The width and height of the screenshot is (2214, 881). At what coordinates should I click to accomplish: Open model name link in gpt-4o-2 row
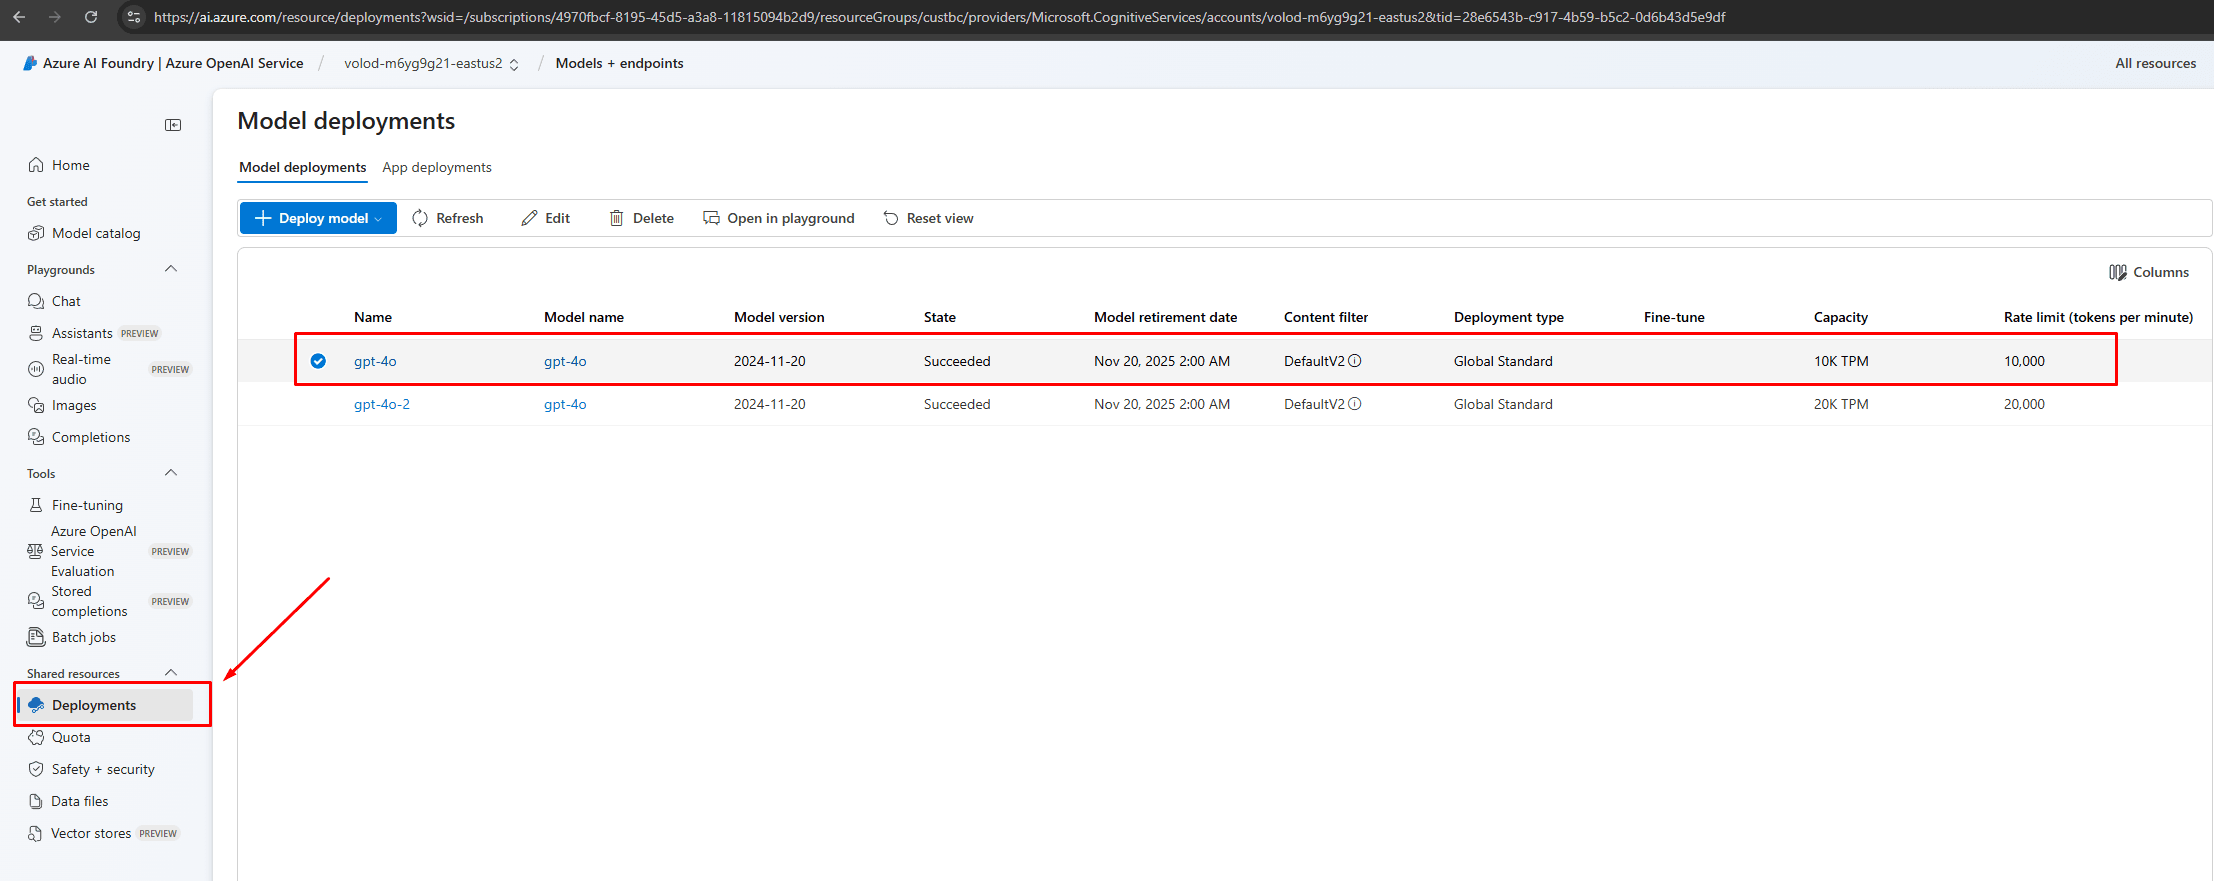pyautogui.click(x=565, y=404)
